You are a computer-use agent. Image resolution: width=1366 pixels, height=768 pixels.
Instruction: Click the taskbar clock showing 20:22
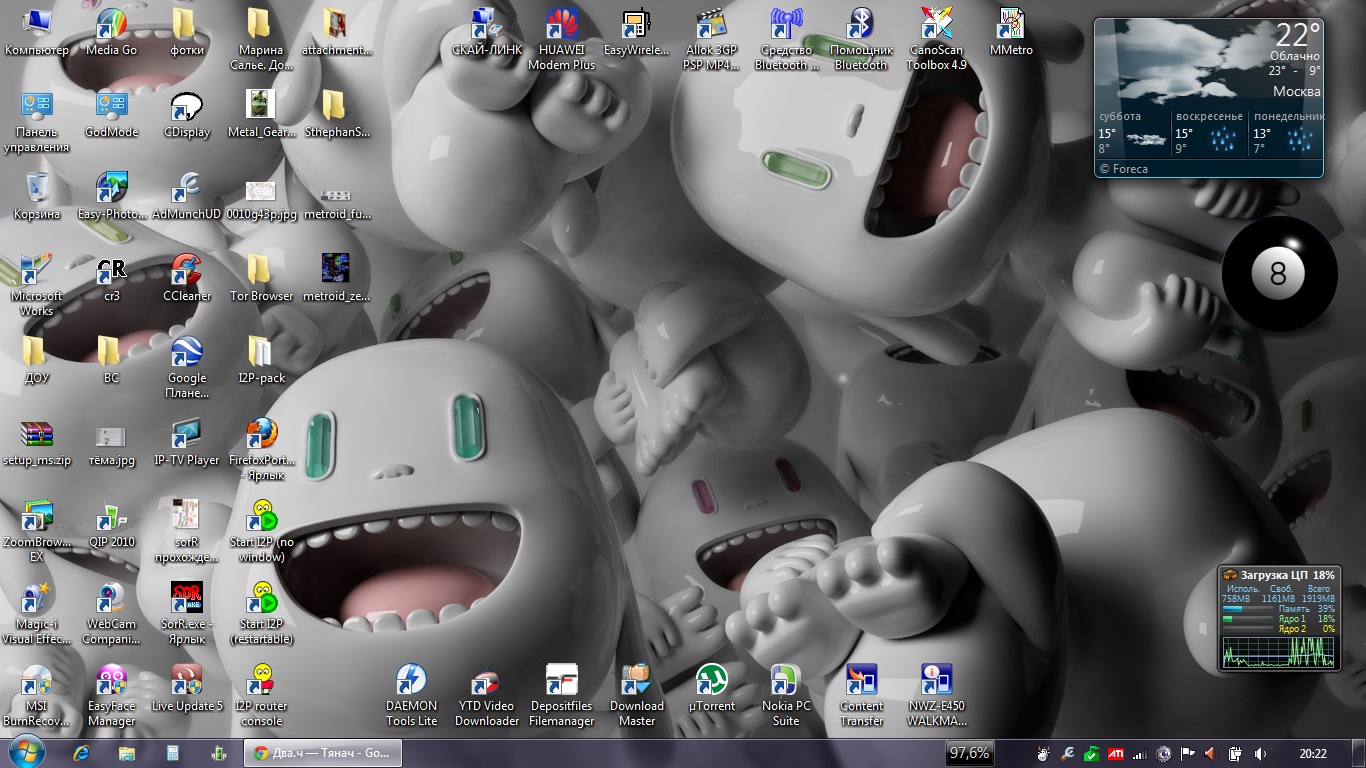pyautogui.click(x=1312, y=753)
